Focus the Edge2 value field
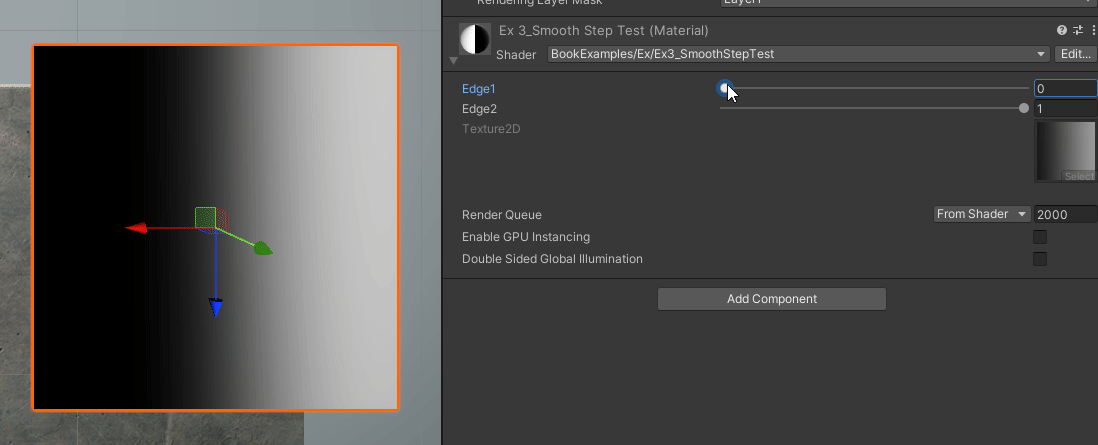The height and width of the screenshot is (445, 1098). click(1065, 109)
